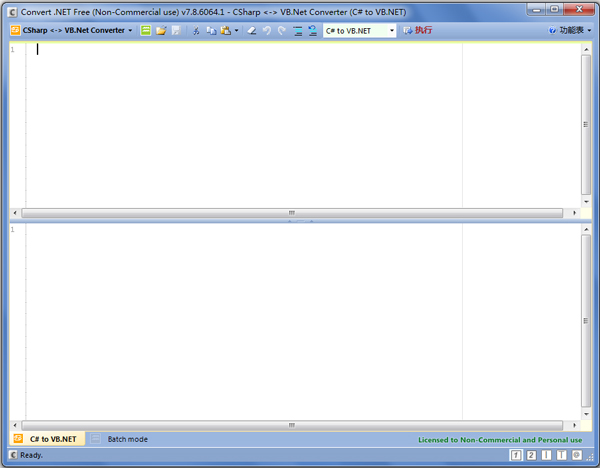Paste using the clipboard icon
Screen dimensions: 600x468
click(x=225, y=31)
